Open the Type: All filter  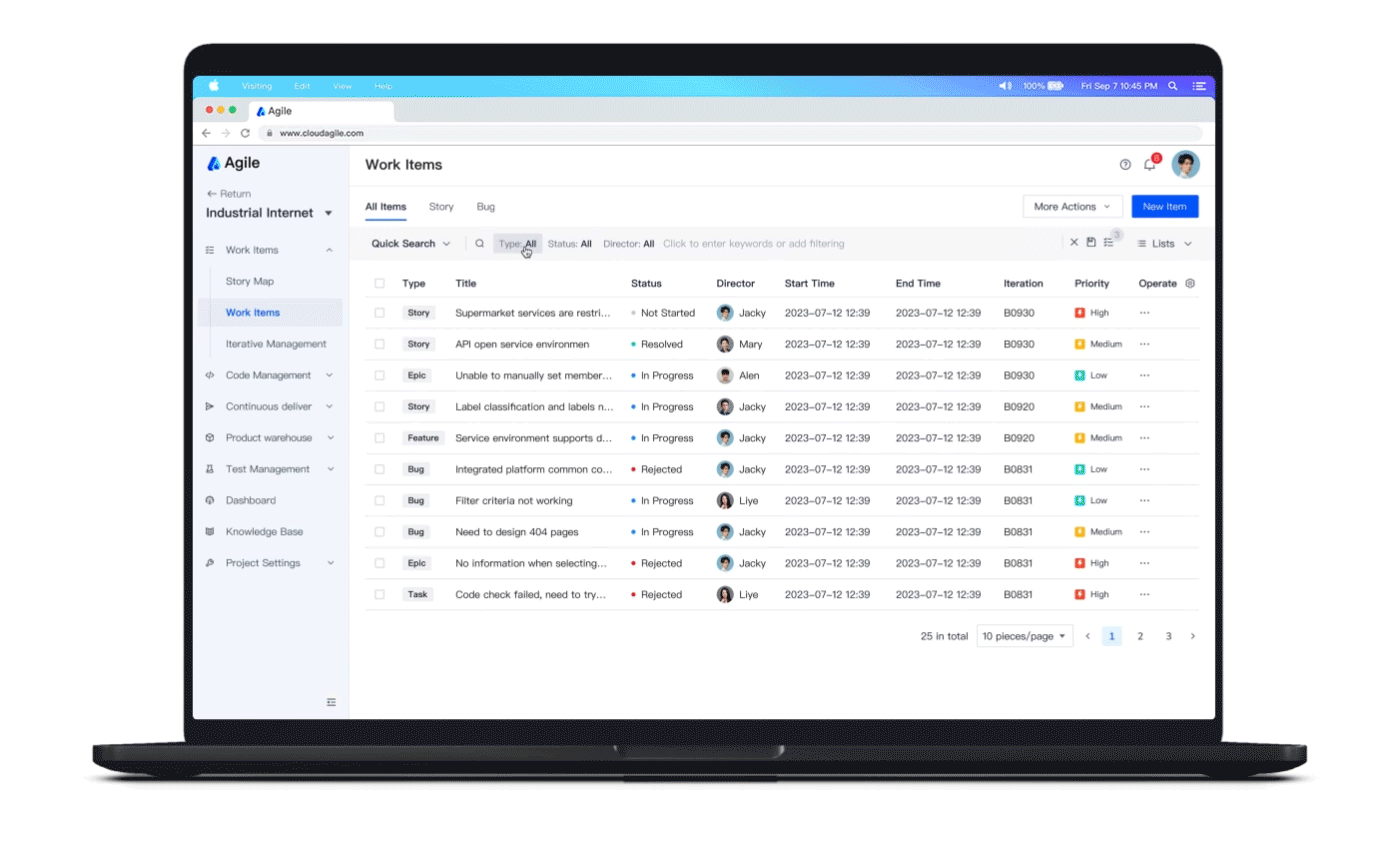pos(517,243)
